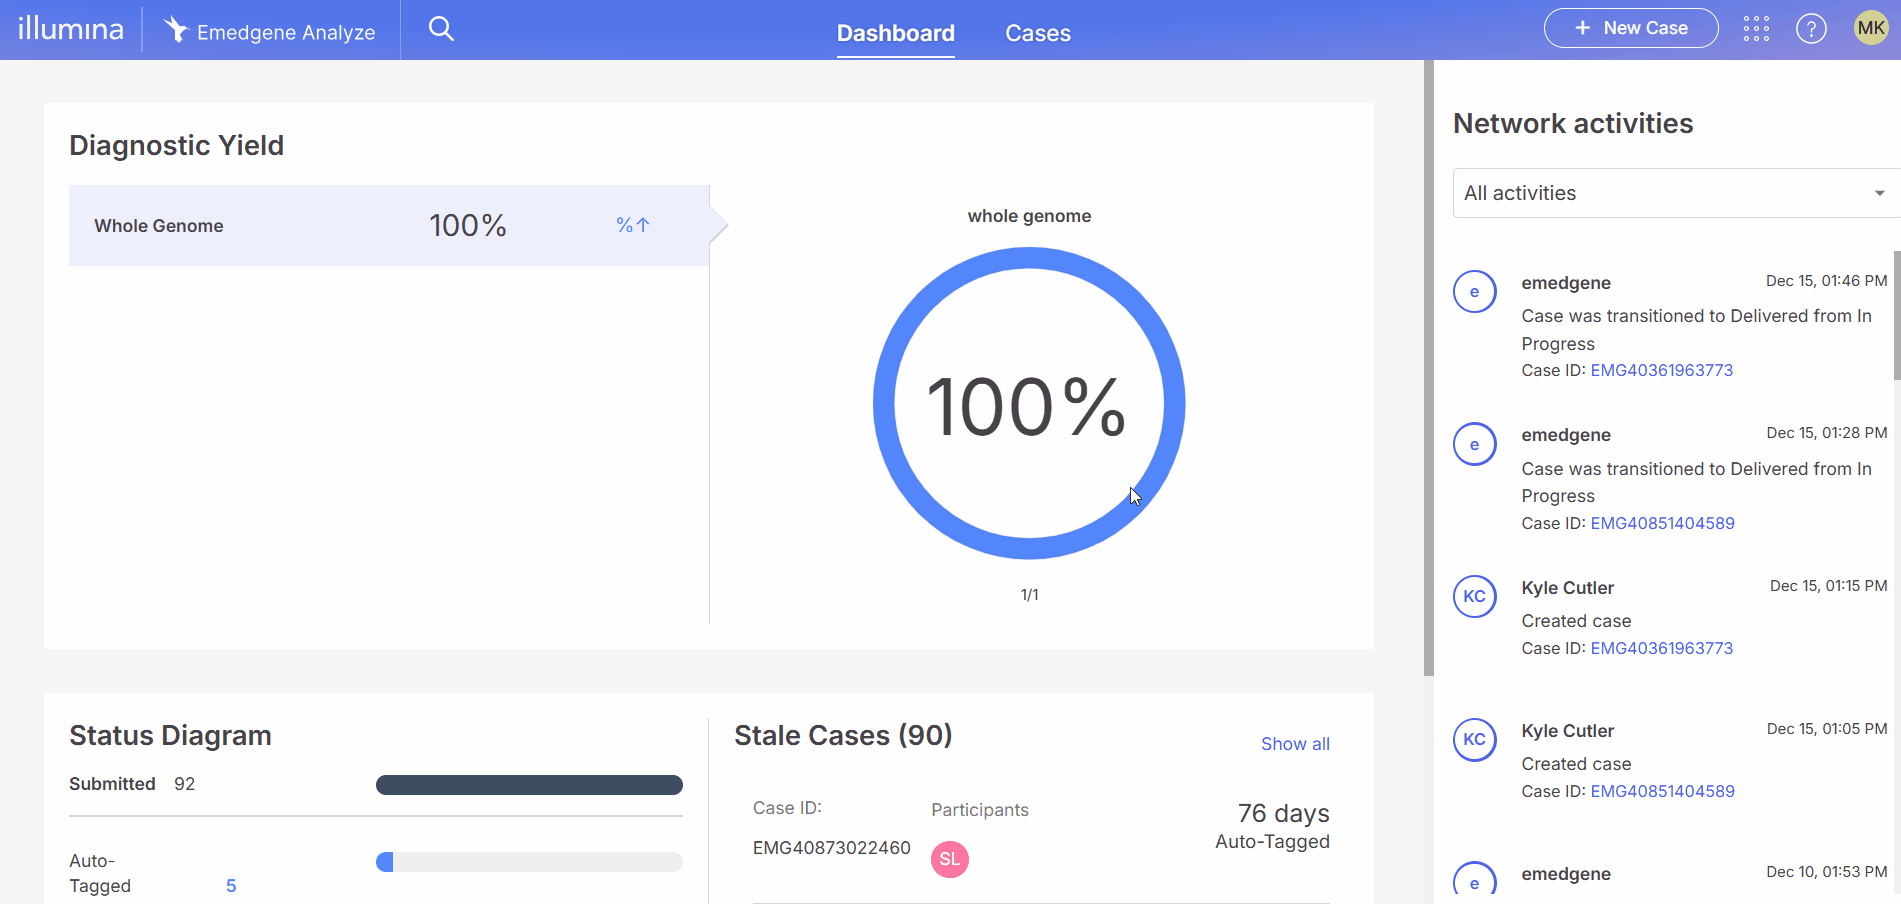
Task: Click the whole genome 100% donut chart
Action: click(1029, 404)
